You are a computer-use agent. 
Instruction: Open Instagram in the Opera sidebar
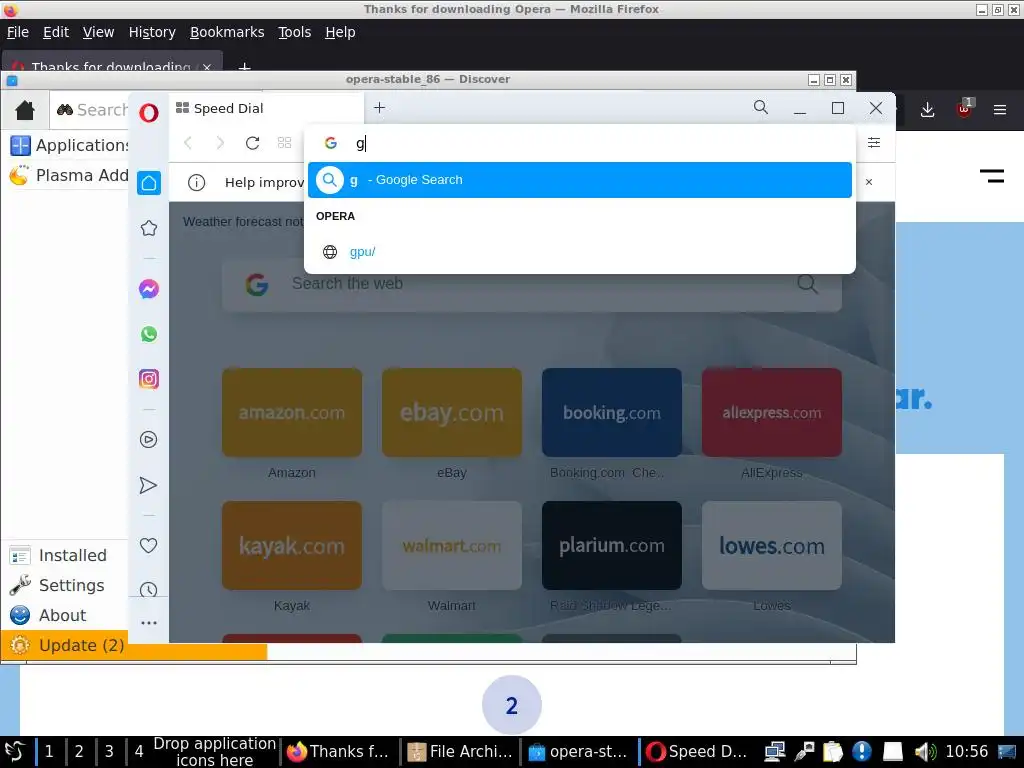click(149, 379)
